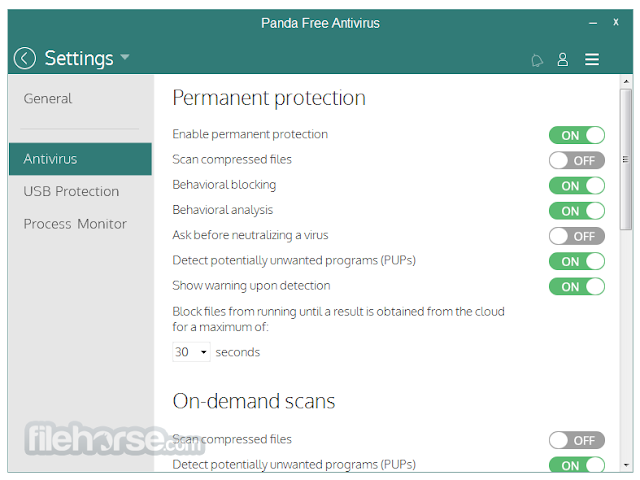Screen dimensions: 640x480
Task: Open the user account icon
Action: tap(563, 60)
